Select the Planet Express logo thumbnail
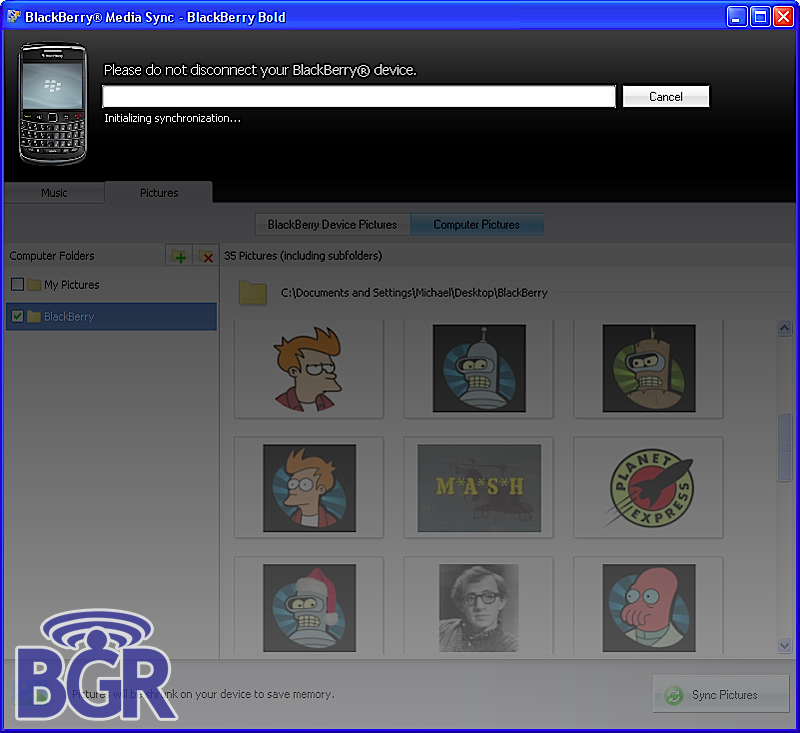Screen dimensions: 800x733 point(648,488)
